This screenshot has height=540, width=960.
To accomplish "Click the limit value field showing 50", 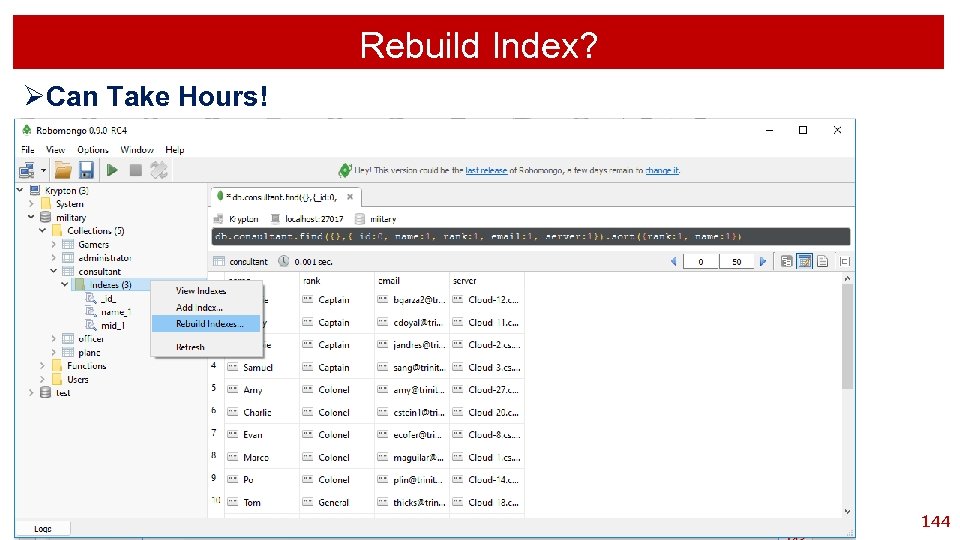I will (x=737, y=261).
